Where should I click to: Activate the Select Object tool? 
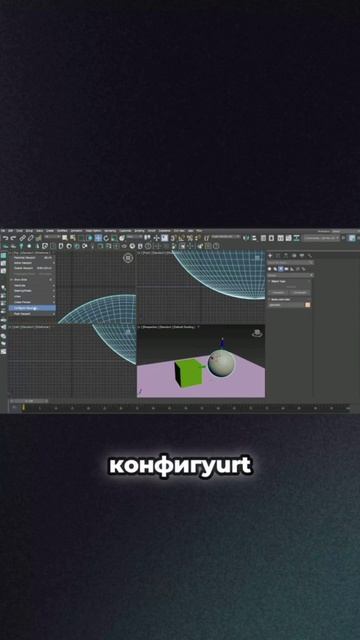tap(65, 238)
